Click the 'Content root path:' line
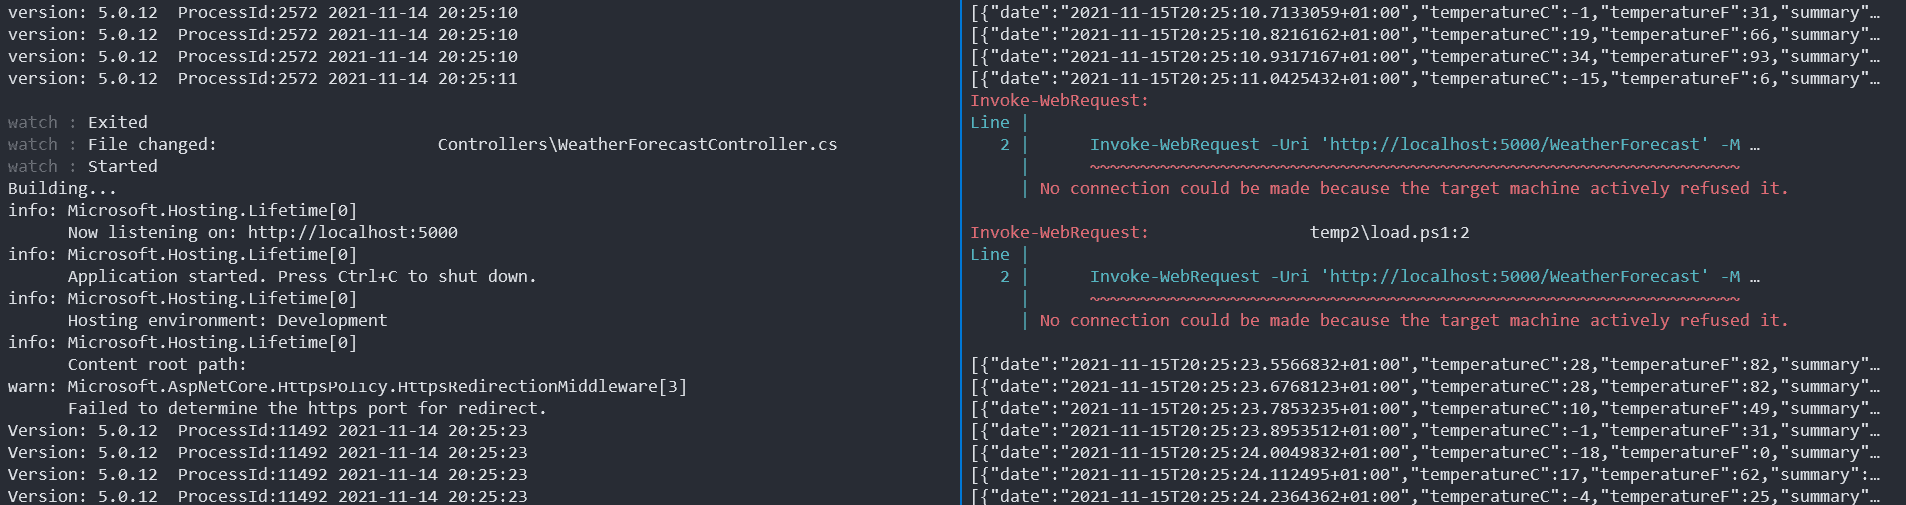Screen dimensions: 1906x505 pos(157,364)
